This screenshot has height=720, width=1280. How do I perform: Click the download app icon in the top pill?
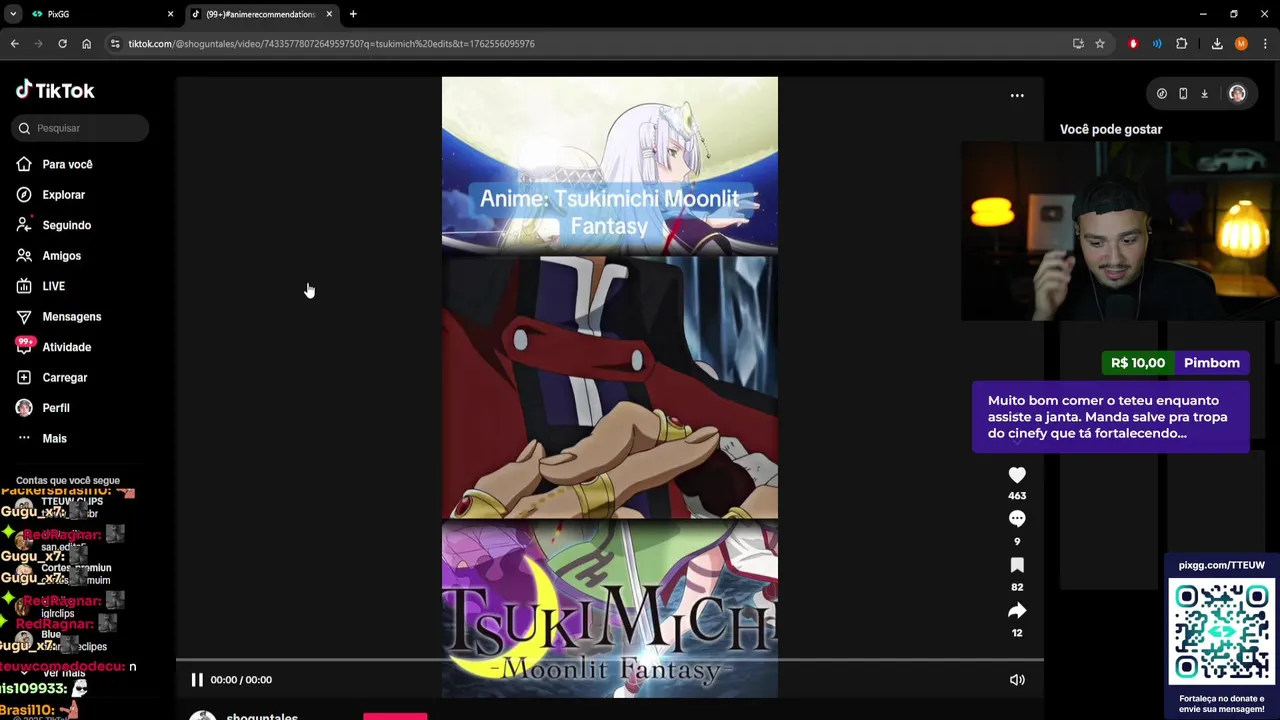pyautogui.click(x=1204, y=93)
